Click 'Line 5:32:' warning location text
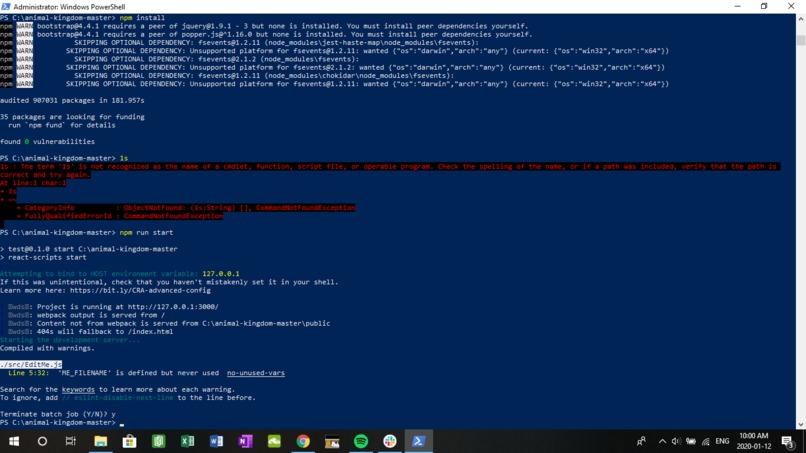Screen dimensions: 806x453 29,373
